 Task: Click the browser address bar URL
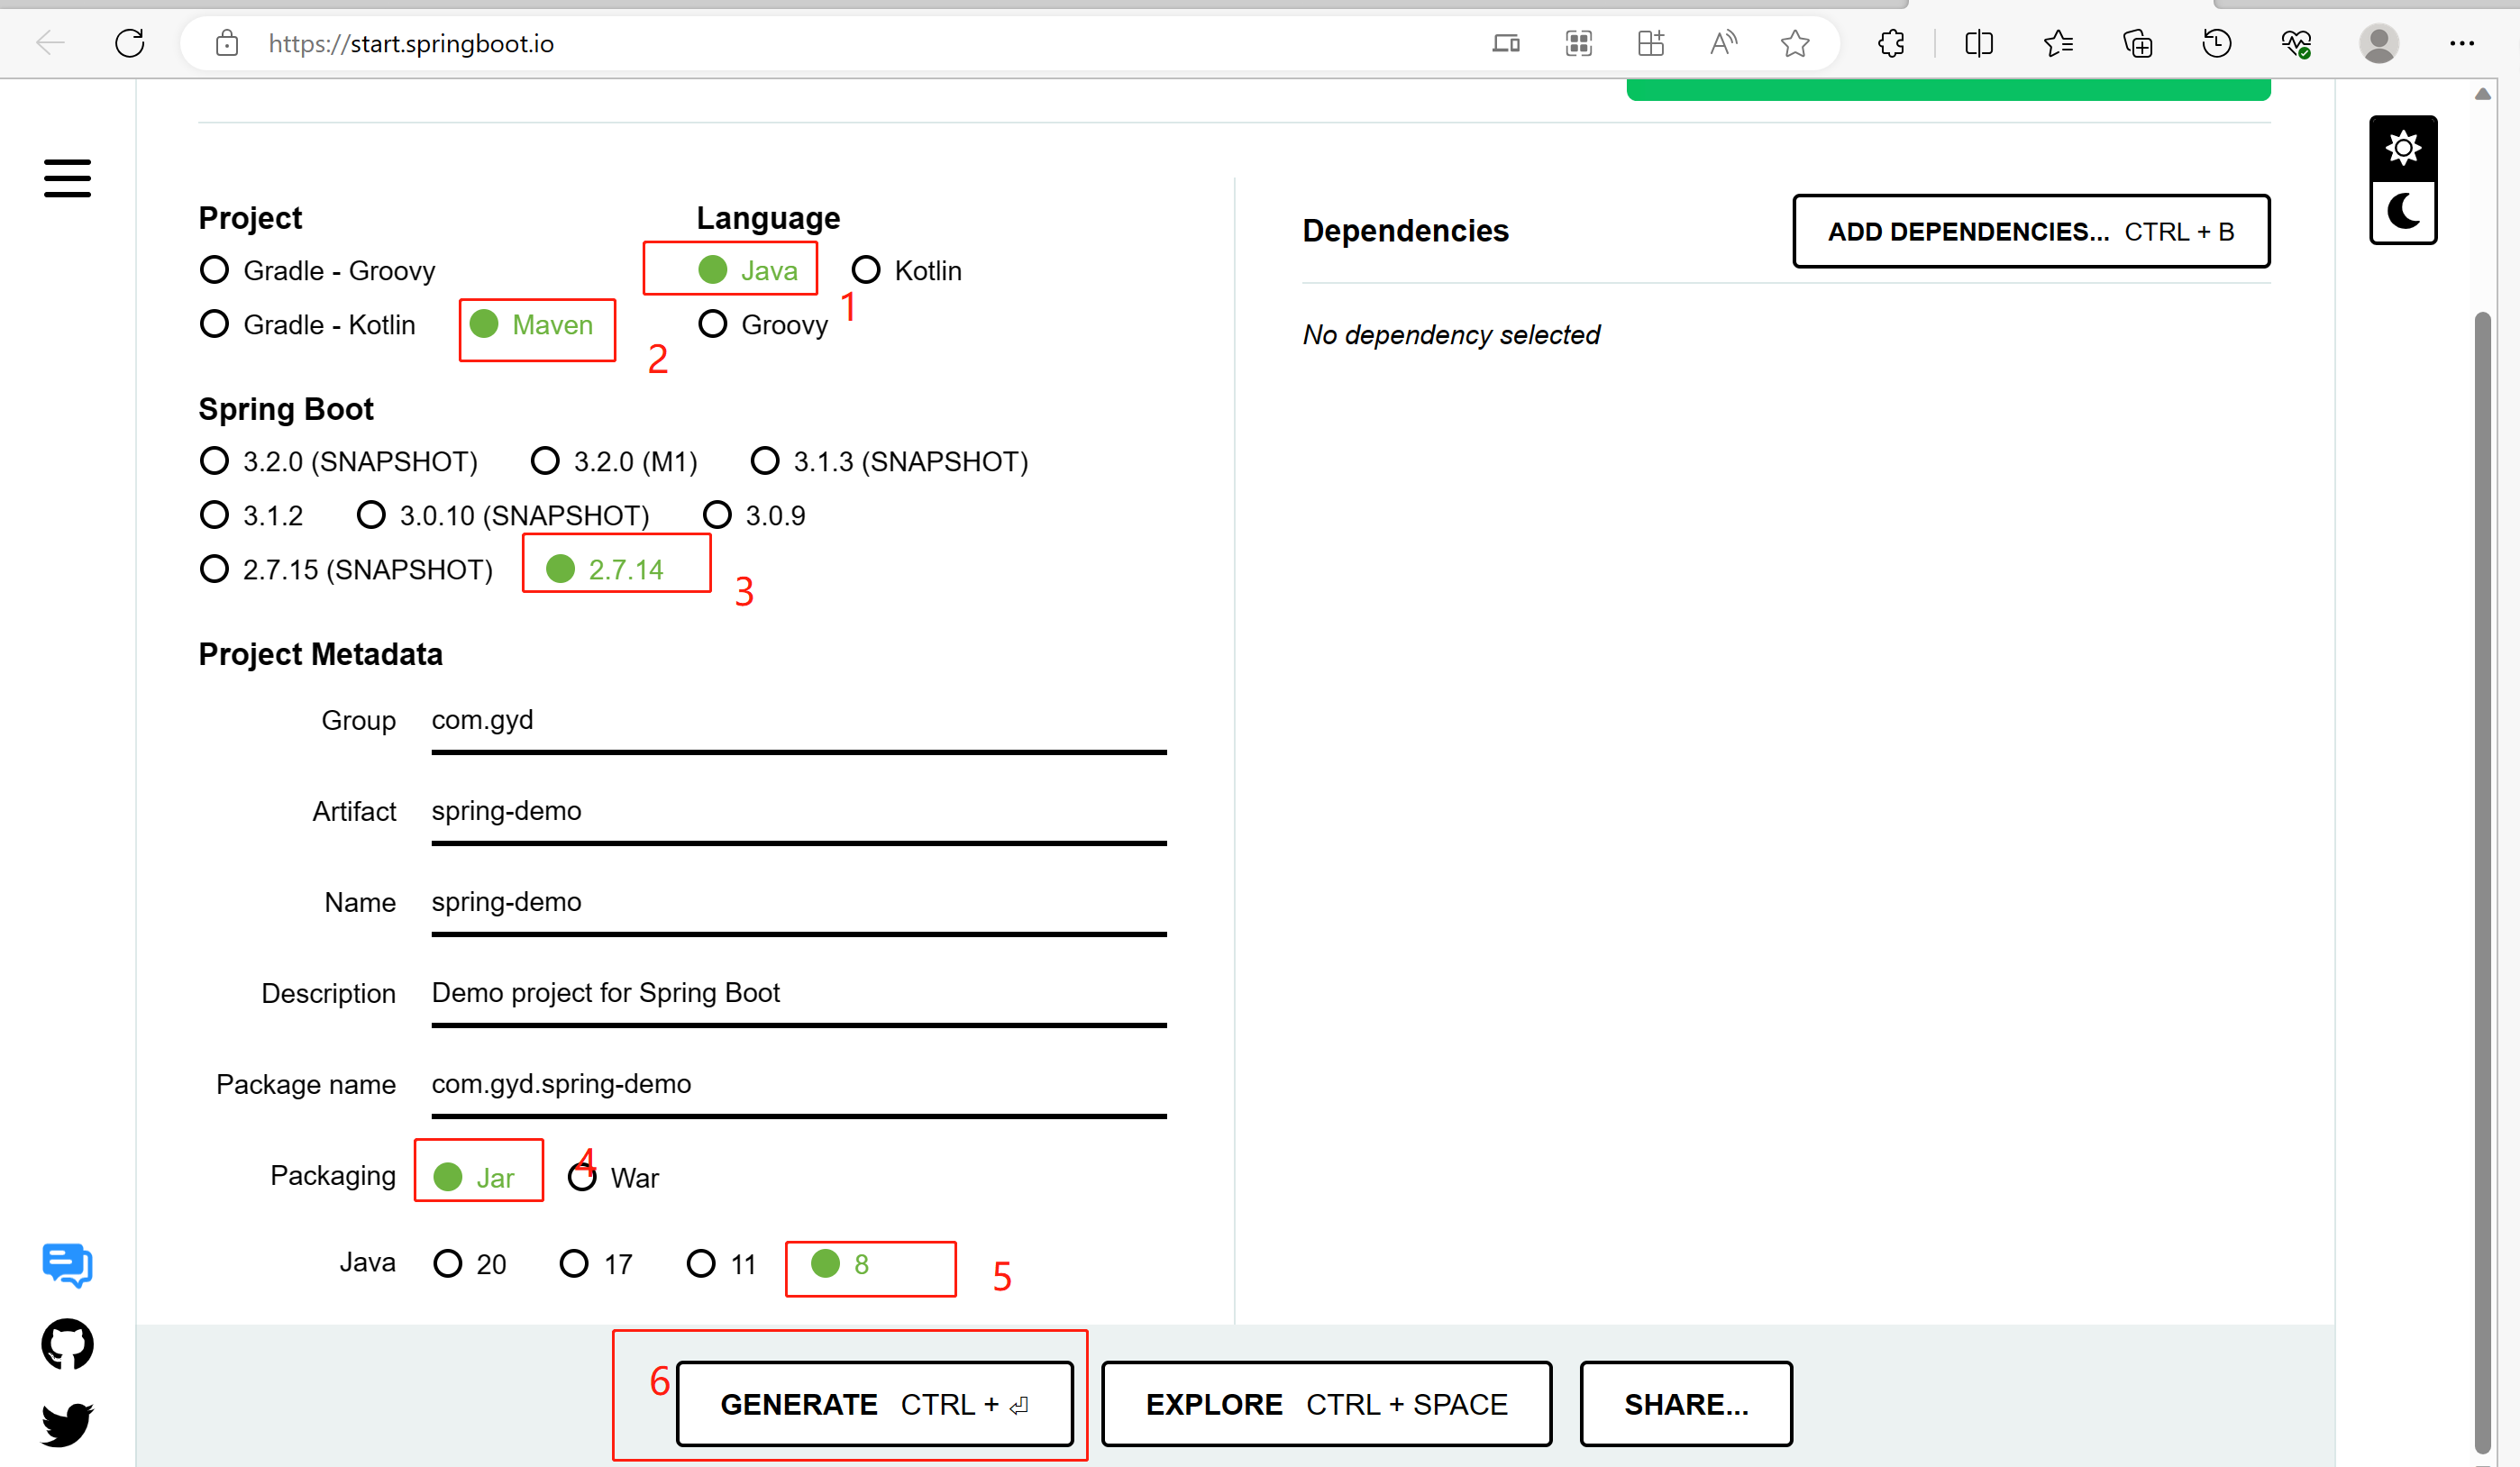tap(411, 43)
